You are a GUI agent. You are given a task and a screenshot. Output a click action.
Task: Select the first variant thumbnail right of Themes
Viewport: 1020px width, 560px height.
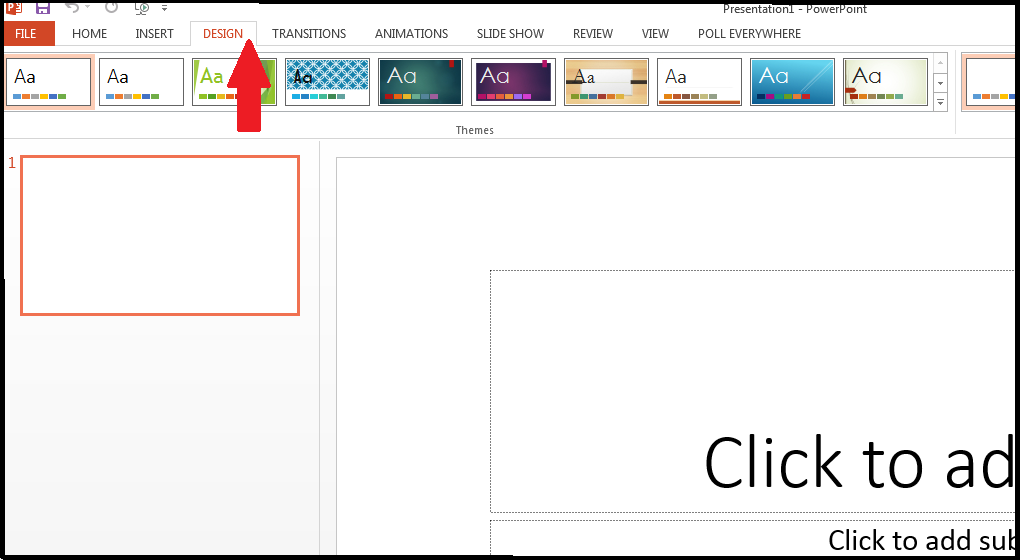click(x=990, y=82)
